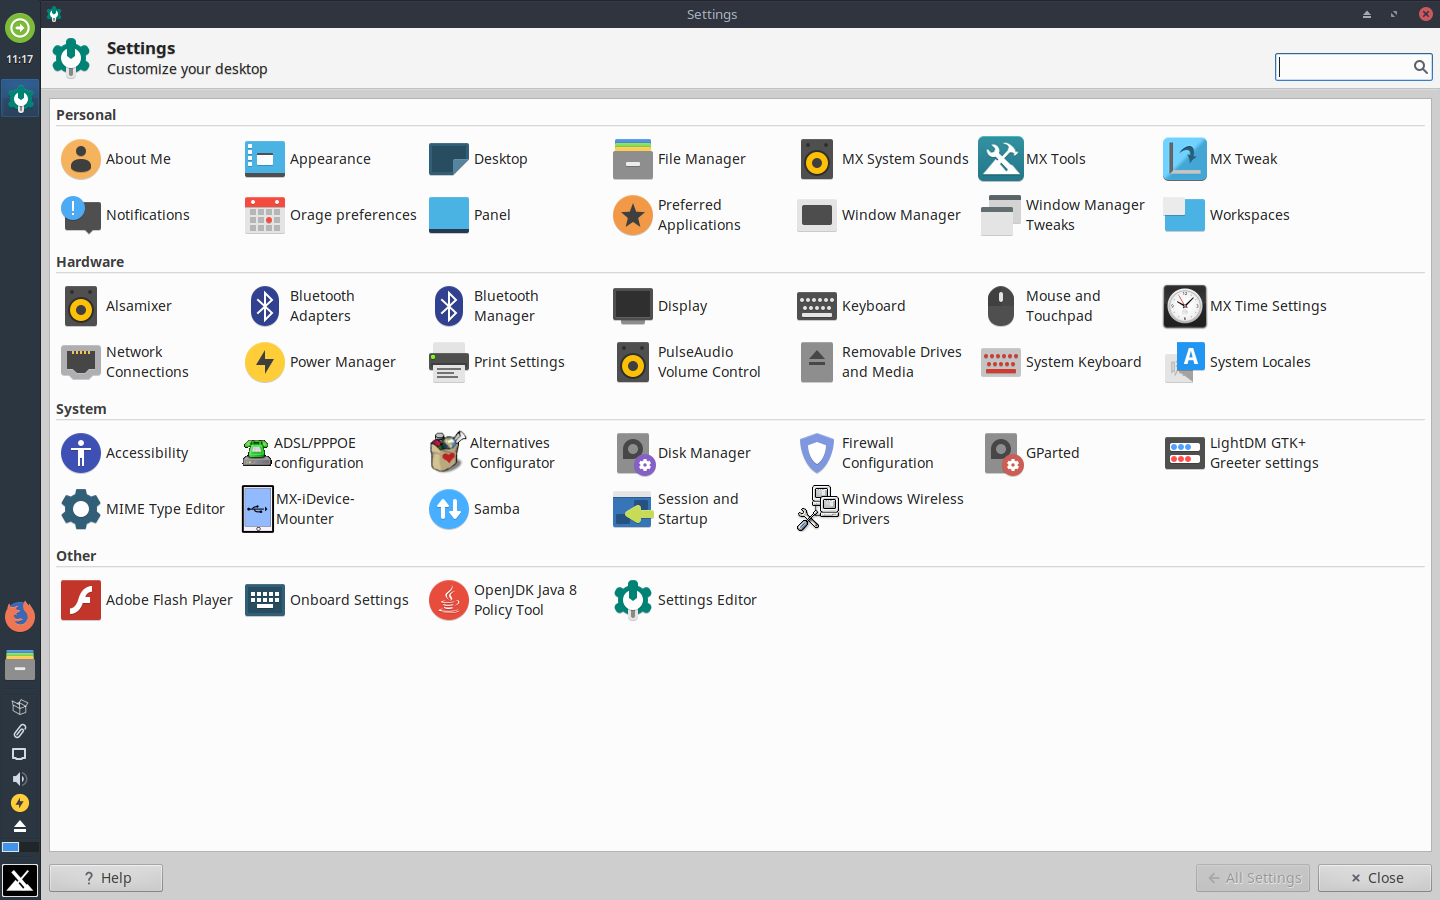The width and height of the screenshot is (1440, 900).
Task: Open Session and Startup
Action: 676,509
